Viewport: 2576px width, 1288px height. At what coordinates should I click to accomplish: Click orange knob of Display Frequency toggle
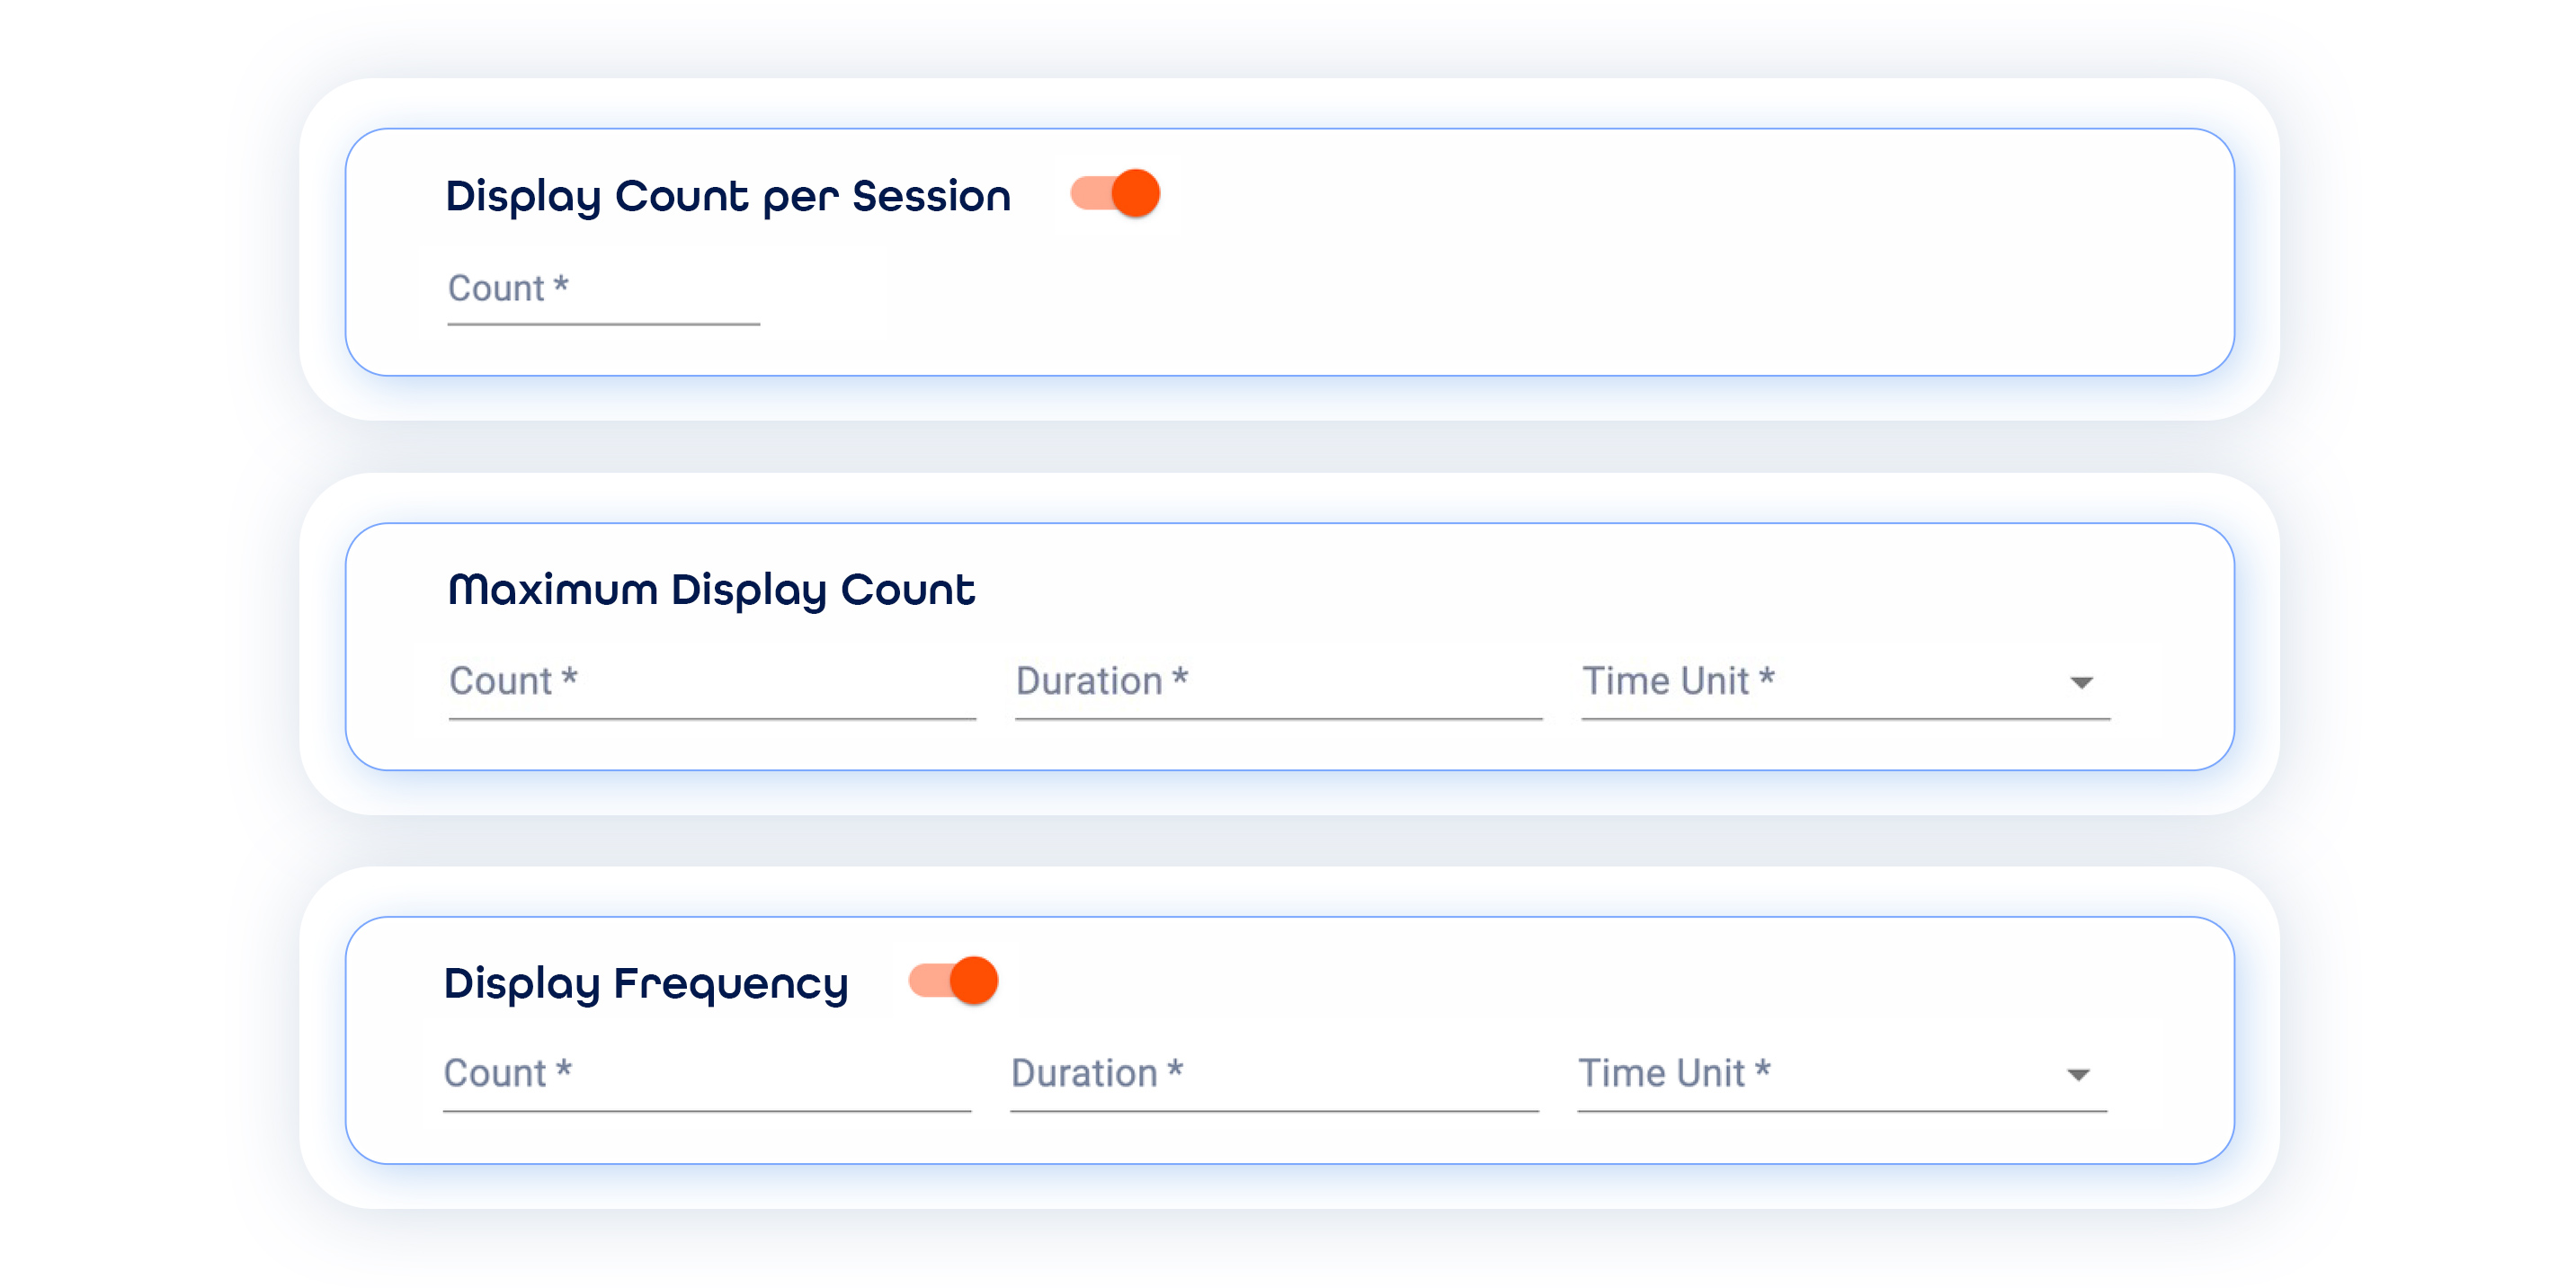tap(974, 981)
